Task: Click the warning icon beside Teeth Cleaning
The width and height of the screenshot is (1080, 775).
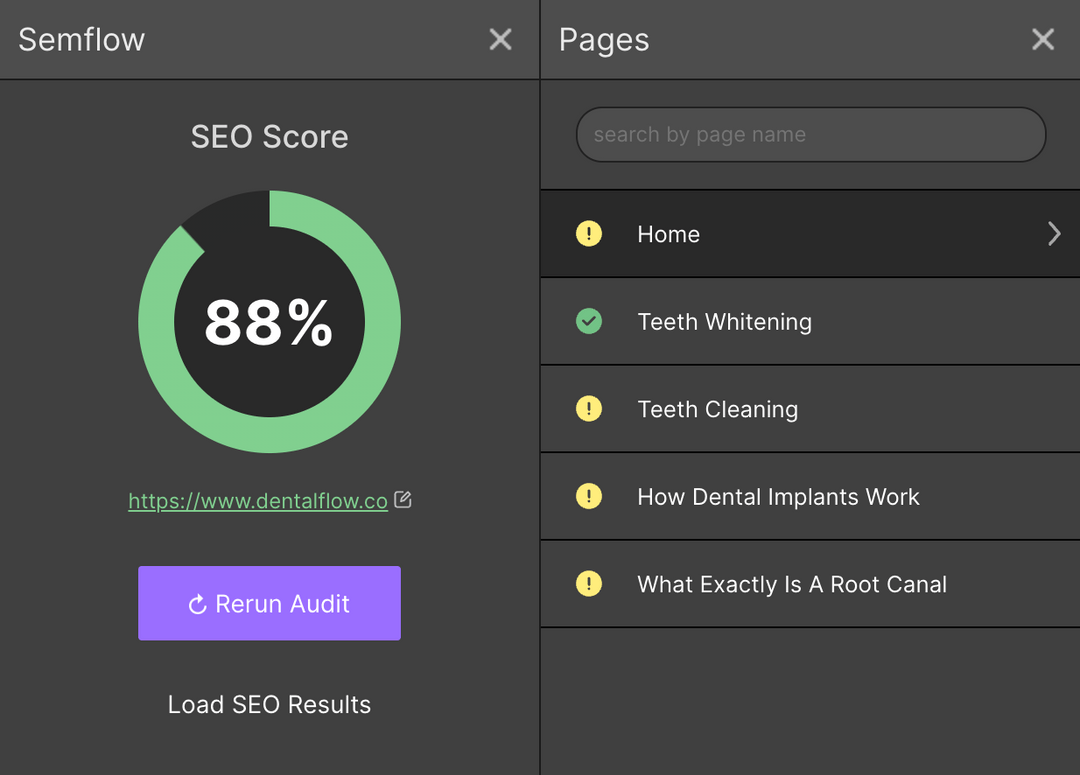Action: pyautogui.click(x=589, y=409)
